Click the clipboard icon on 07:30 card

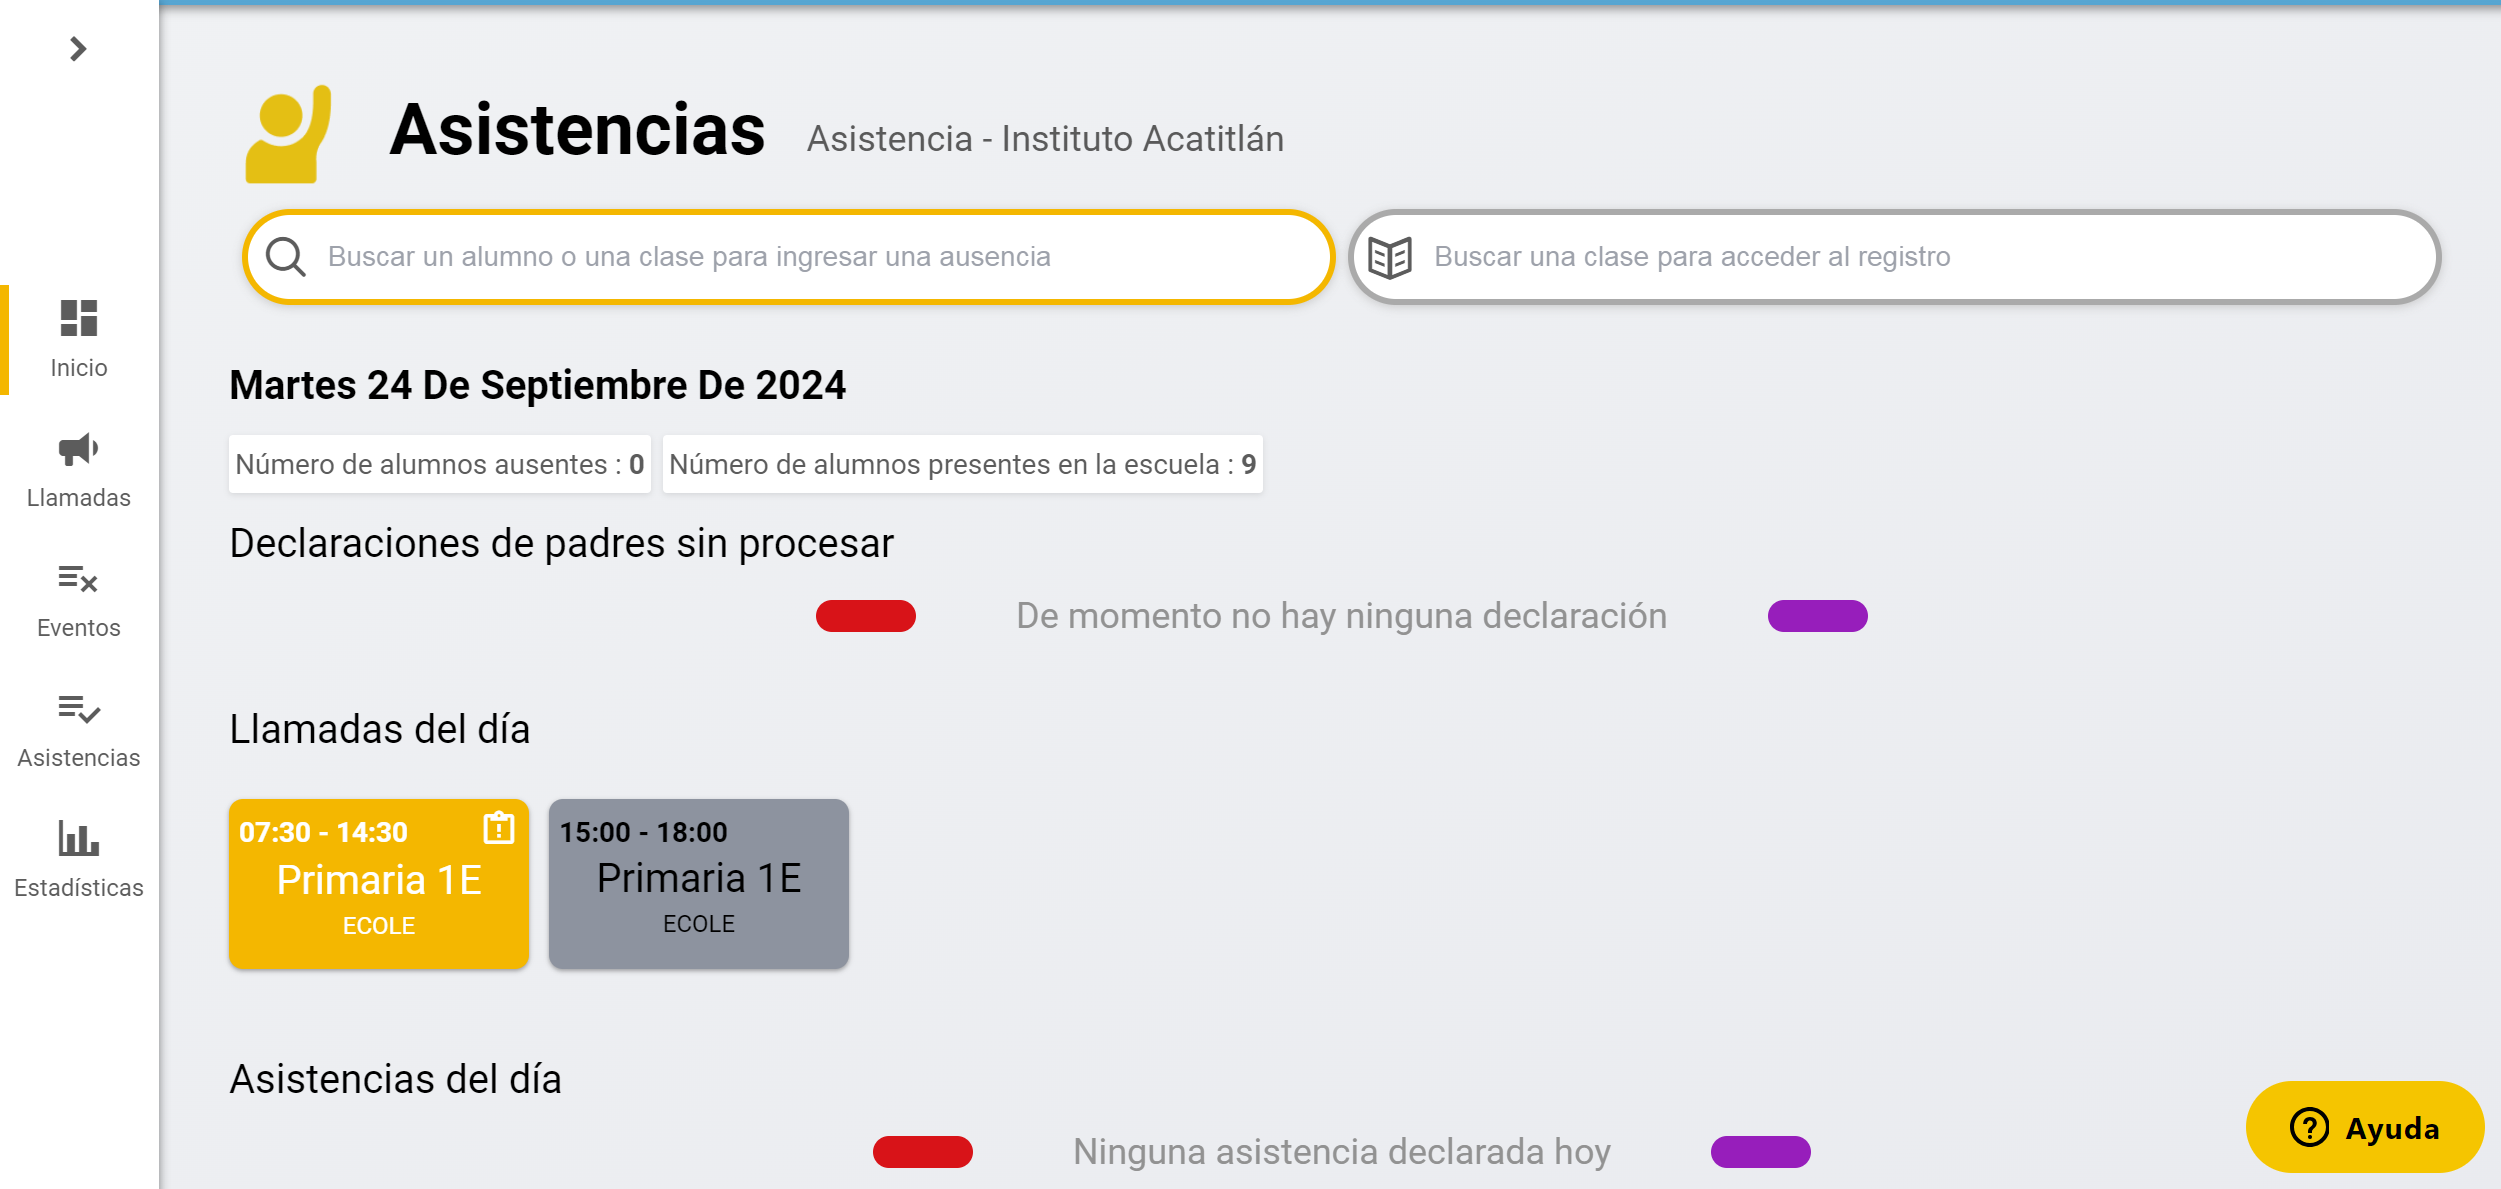pos(498,828)
